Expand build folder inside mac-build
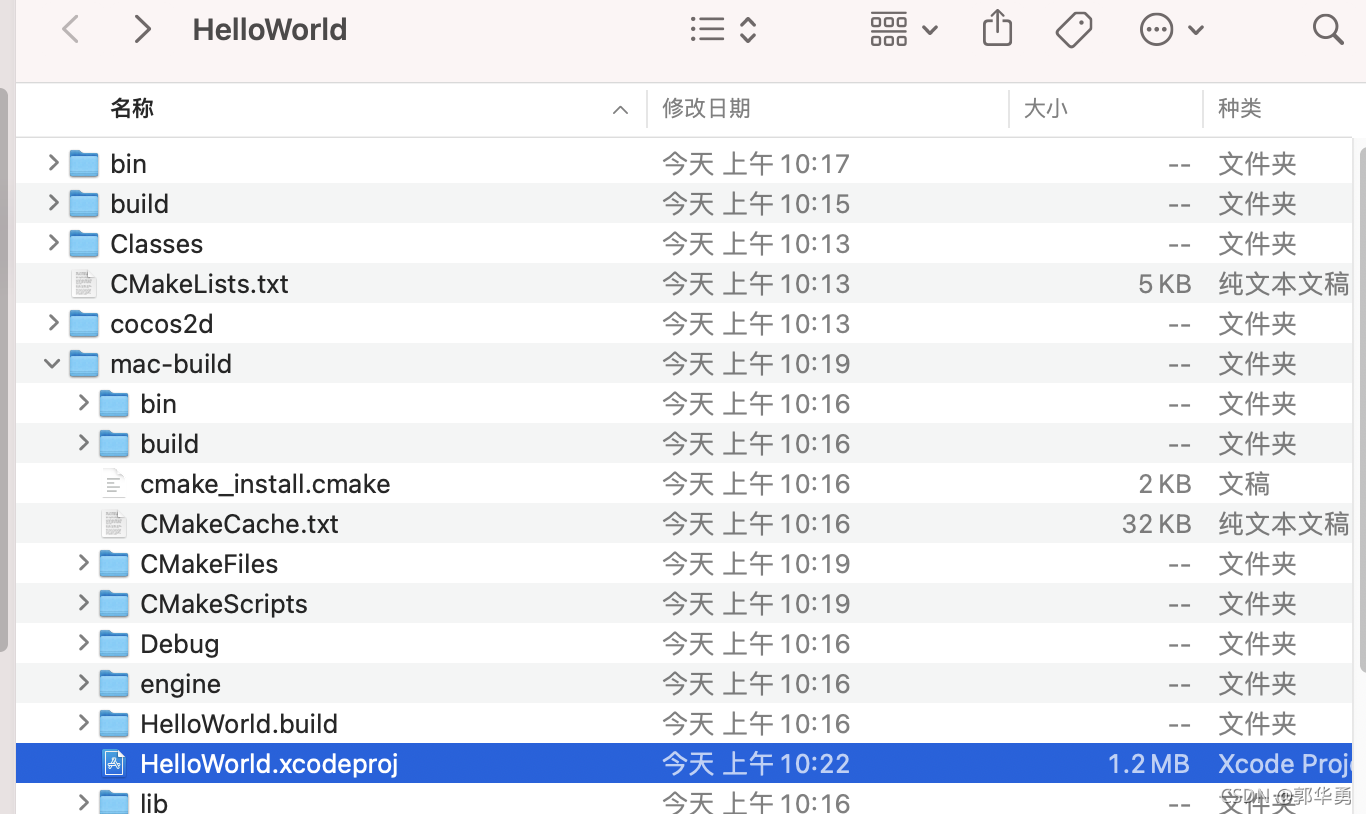Viewport: 1366px width, 814px height. point(84,443)
